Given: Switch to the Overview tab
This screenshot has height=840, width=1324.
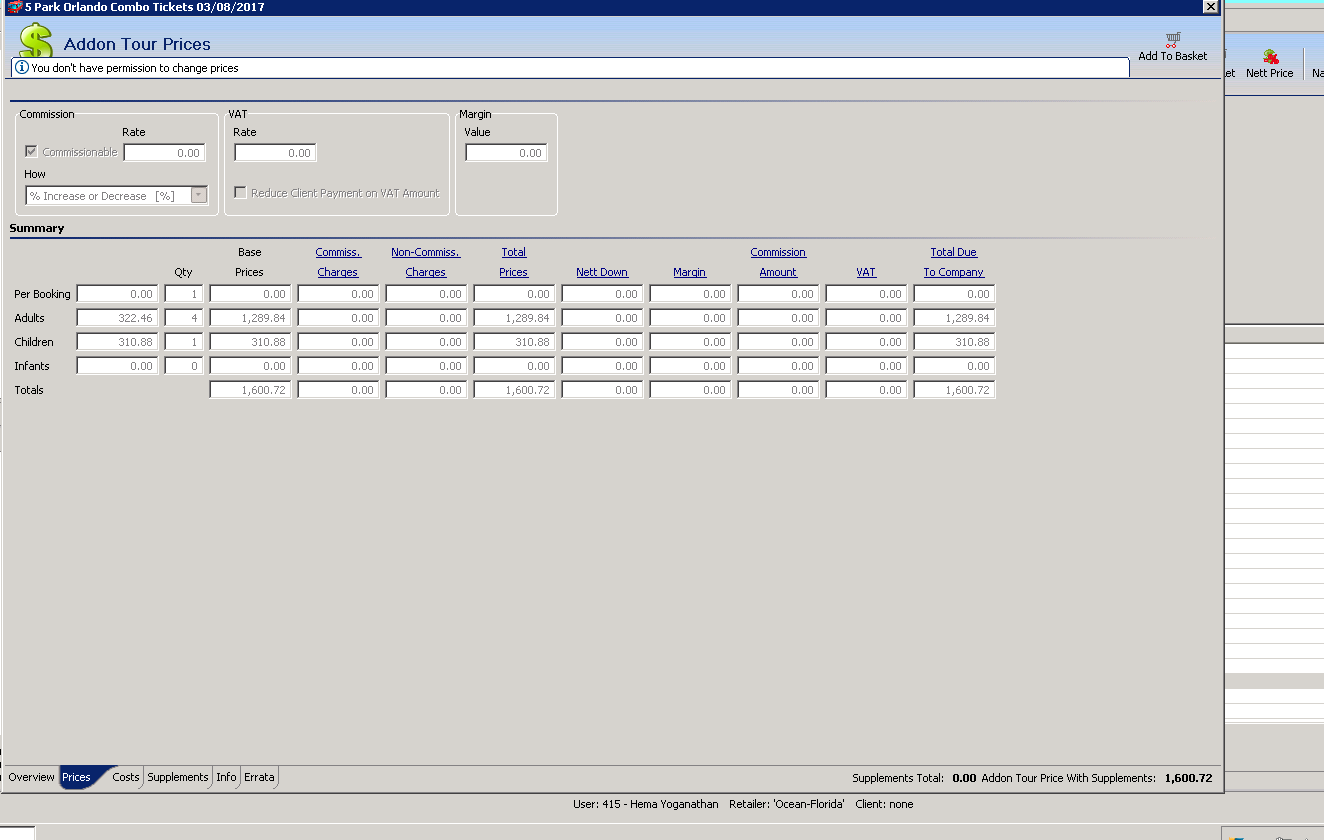Looking at the screenshot, I should 31,777.
